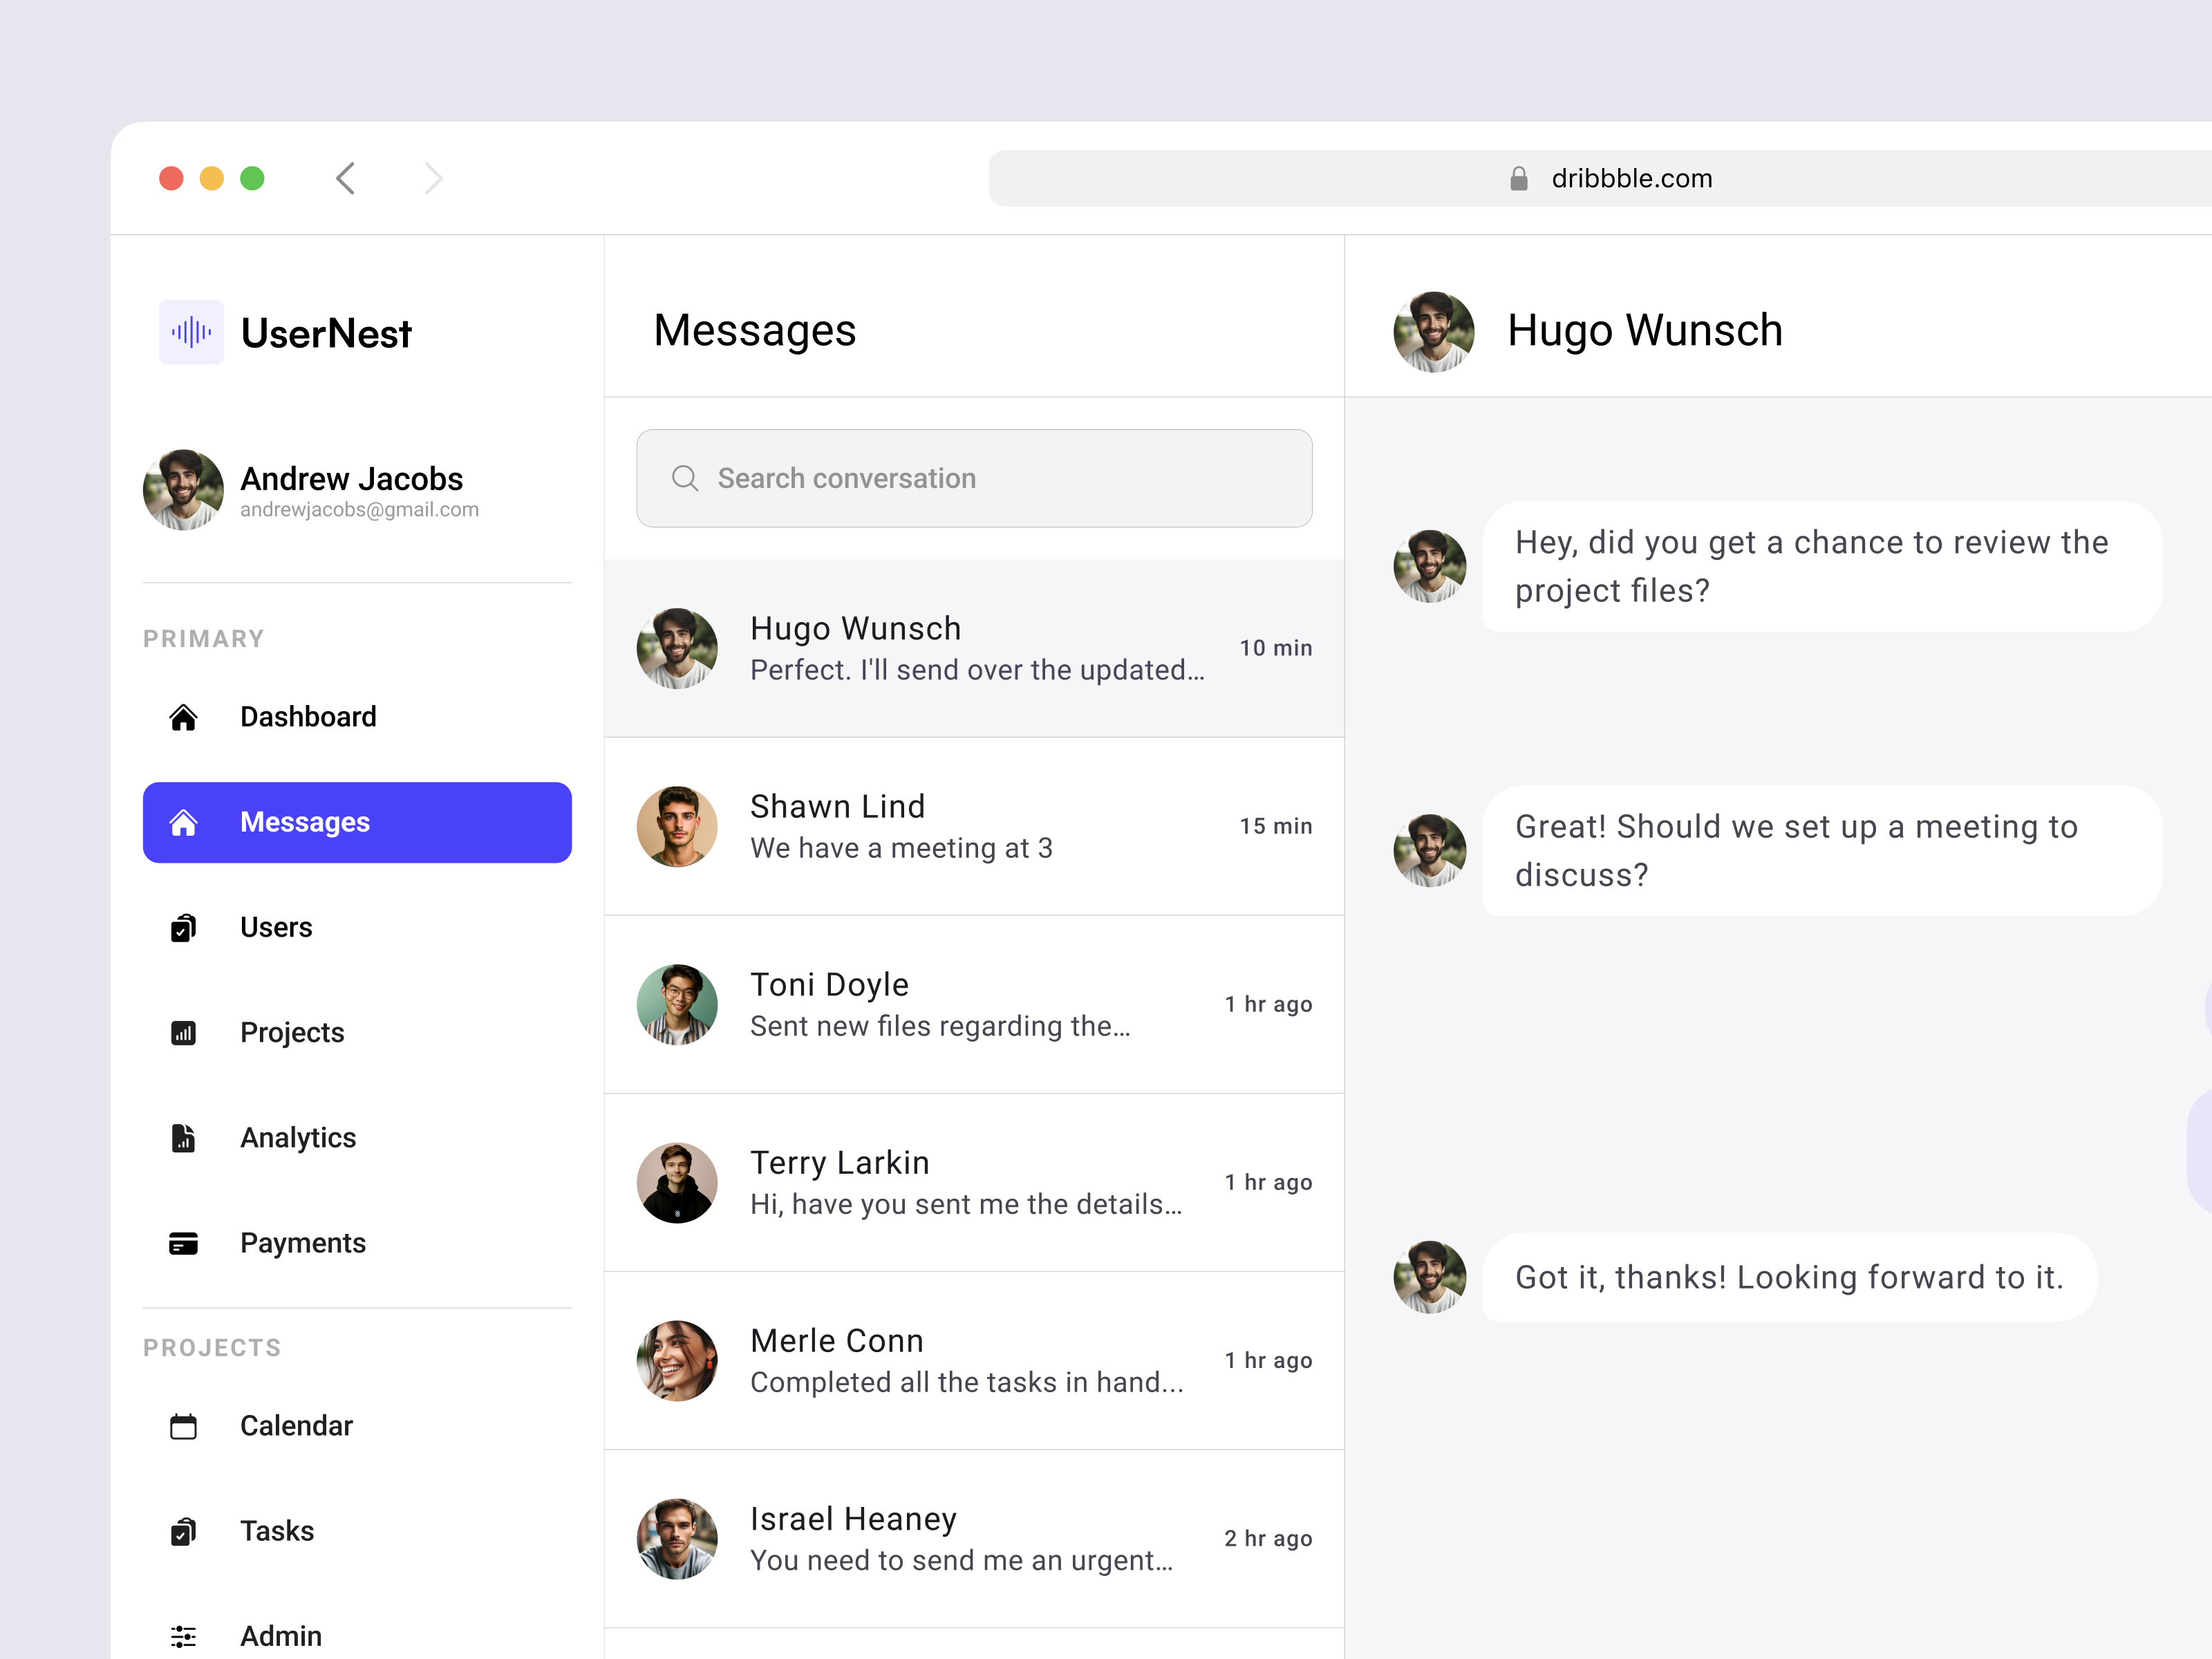Click the Dashboard home icon
2212x1659 pixels.
click(183, 717)
